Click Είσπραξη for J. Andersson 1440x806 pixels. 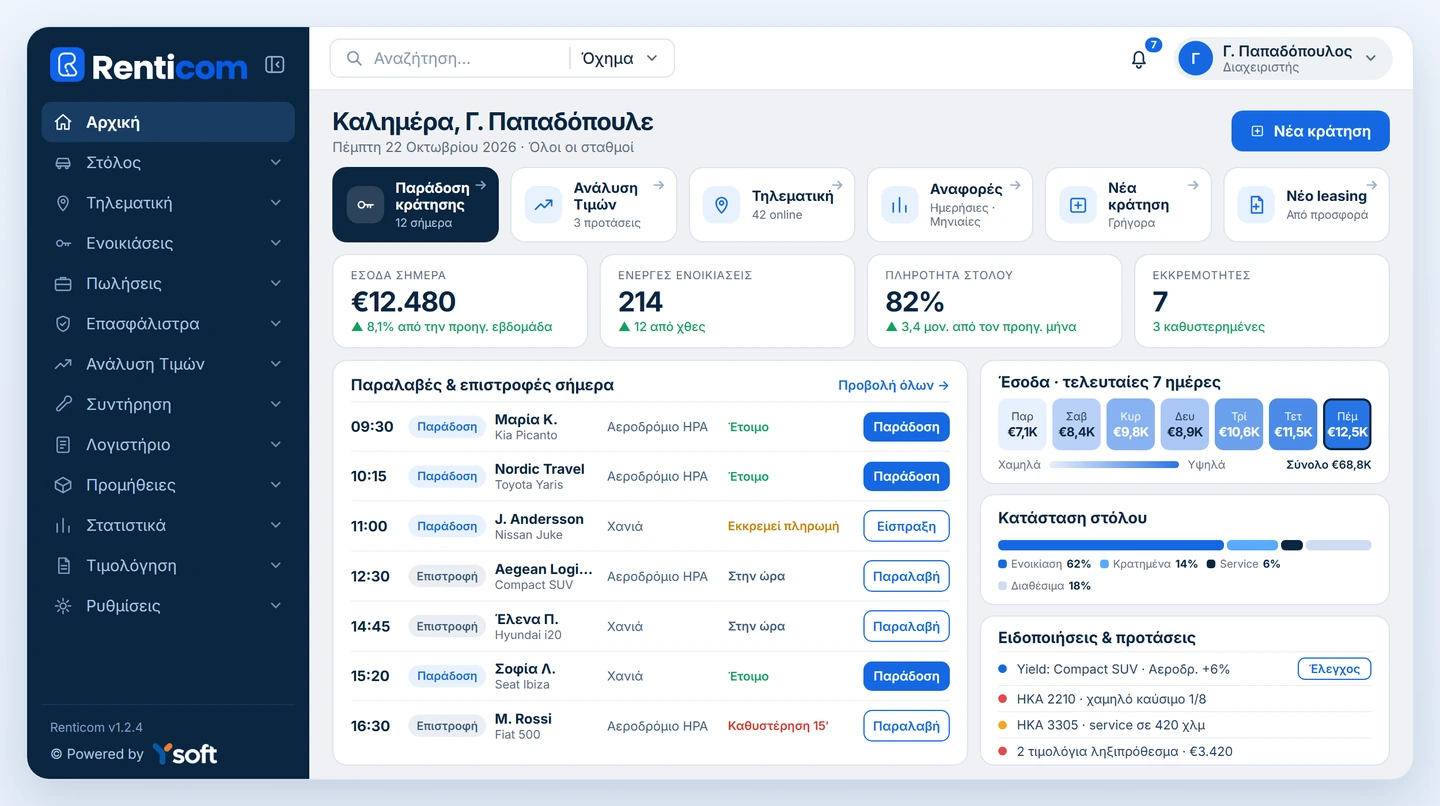pyautogui.click(x=906, y=526)
